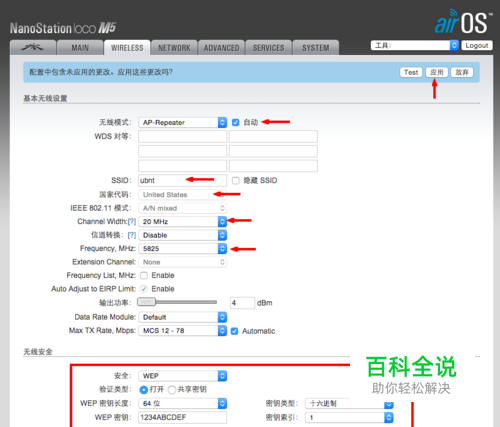Click the output power dBm value field
The width and height of the screenshot is (500, 427).
pos(242,303)
